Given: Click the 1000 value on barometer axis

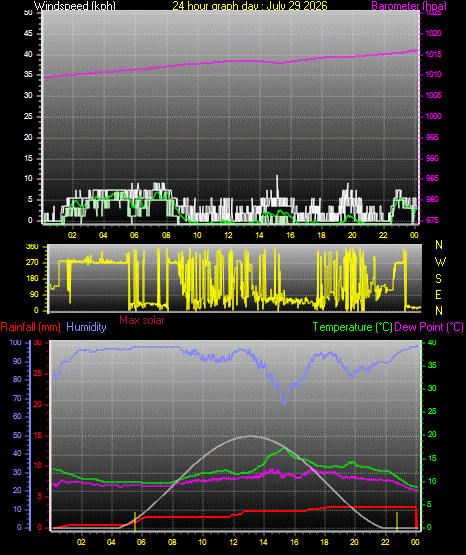Looking at the screenshot, I should [433, 116].
